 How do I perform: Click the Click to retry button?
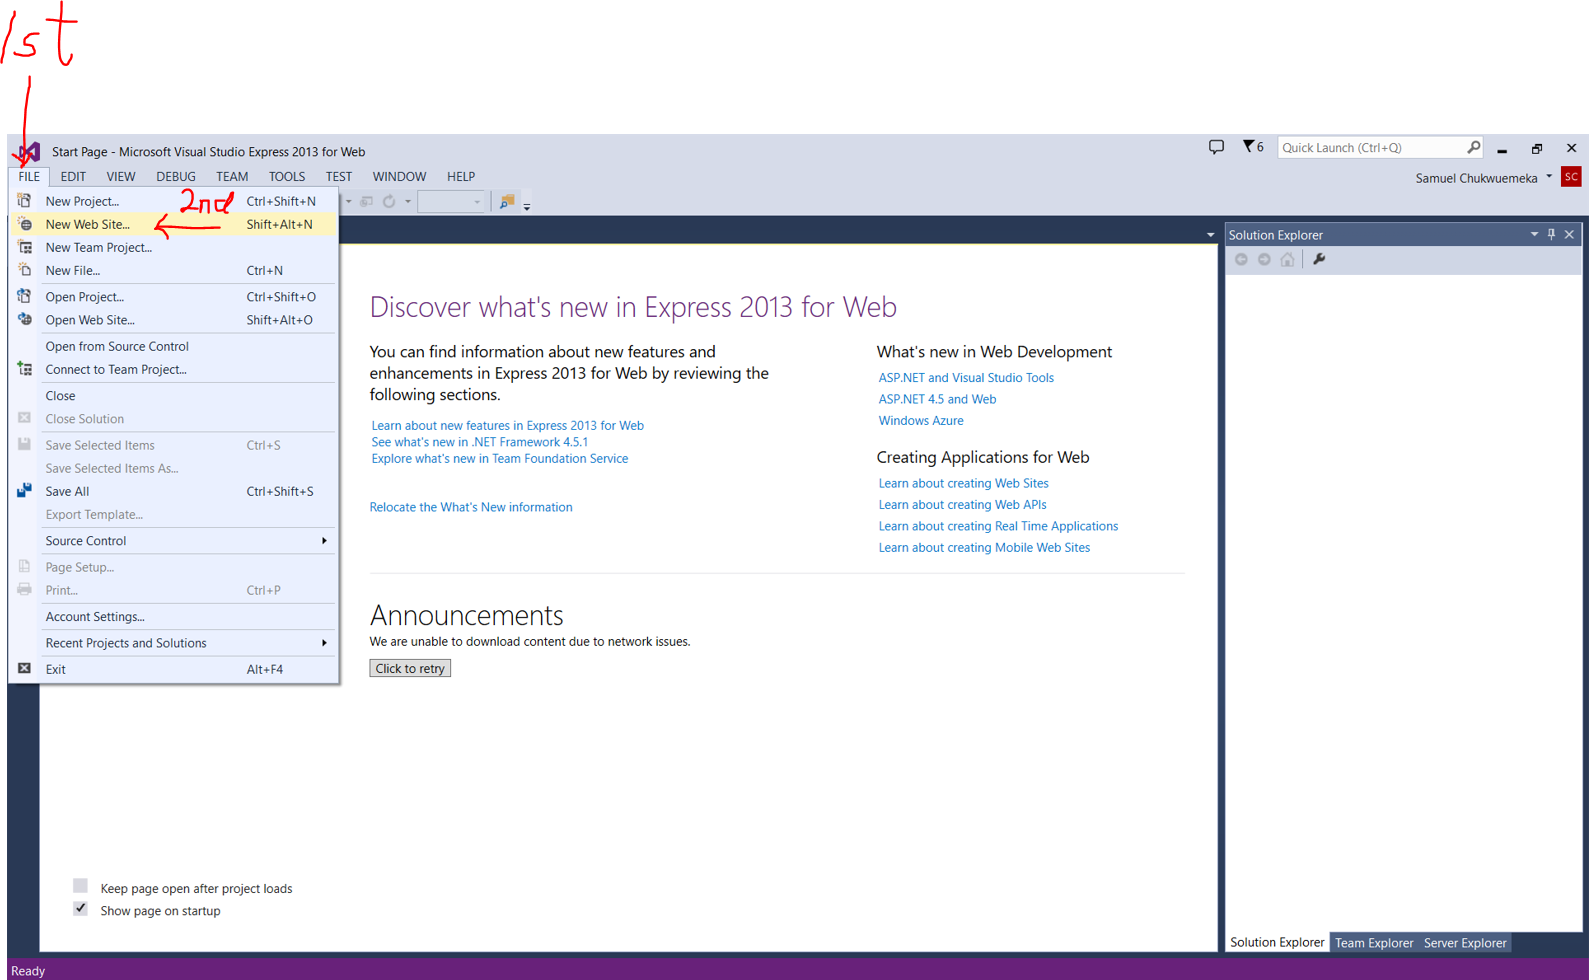[x=410, y=668]
